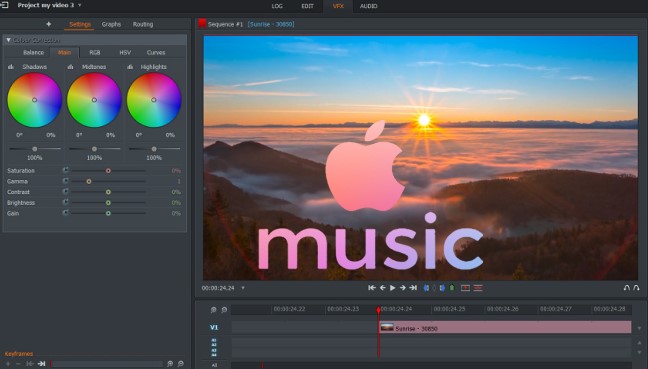
Task: Zoom out the sequence timeline
Action: pos(224,309)
